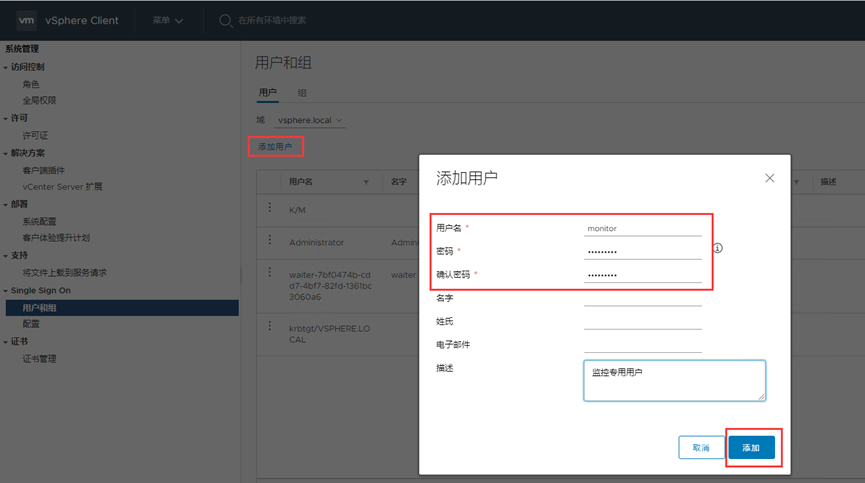Click the 描述 text area
Viewport: 865px width, 483px height.
[x=675, y=380]
